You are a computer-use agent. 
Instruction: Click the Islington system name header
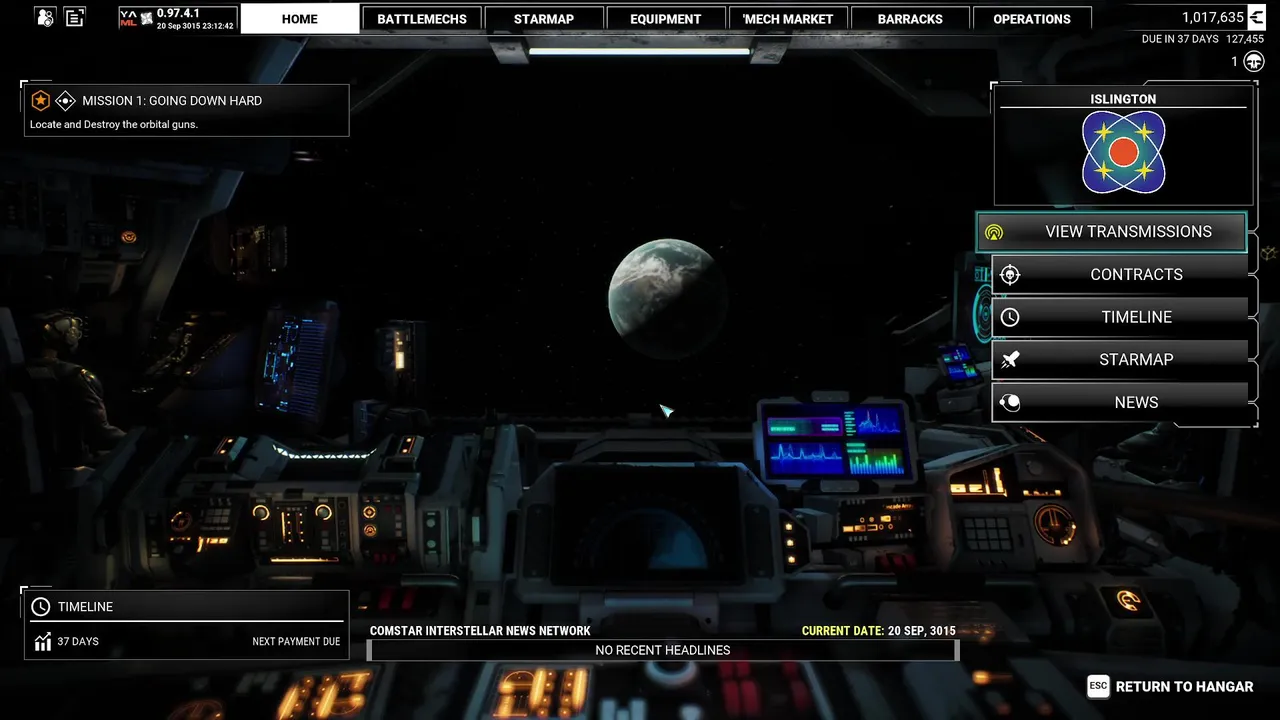(x=1123, y=99)
